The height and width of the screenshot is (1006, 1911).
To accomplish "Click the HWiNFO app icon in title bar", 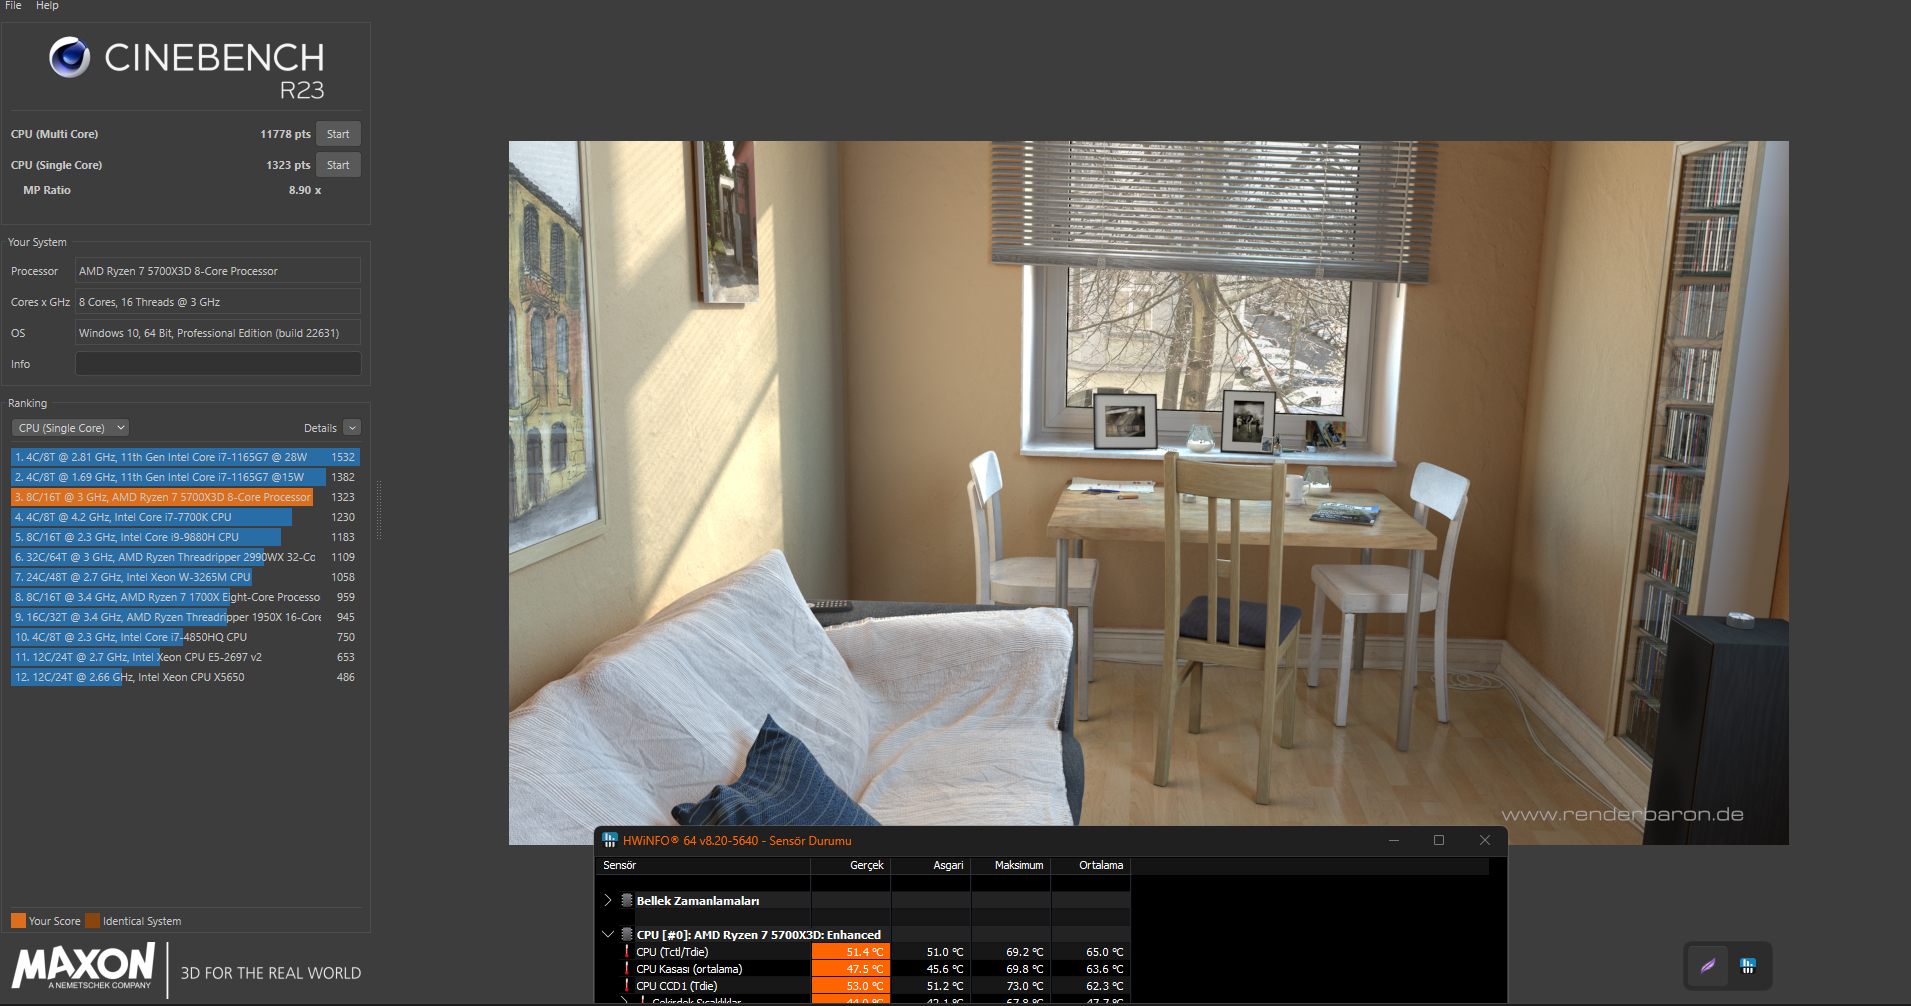I will (x=609, y=840).
